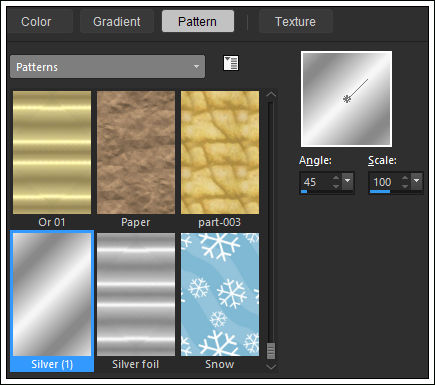Click the Scale input field
The height and width of the screenshot is (385, 435).
[x=385, y=182]
